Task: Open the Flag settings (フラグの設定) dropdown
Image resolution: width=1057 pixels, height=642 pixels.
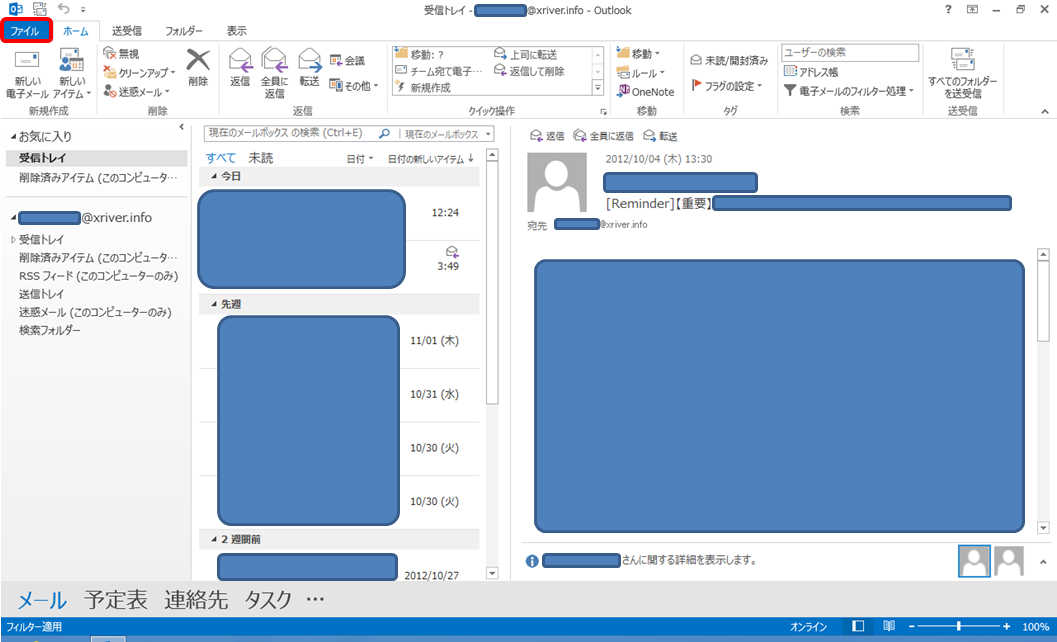Action: pyautogui.click(x=727, y=86)
